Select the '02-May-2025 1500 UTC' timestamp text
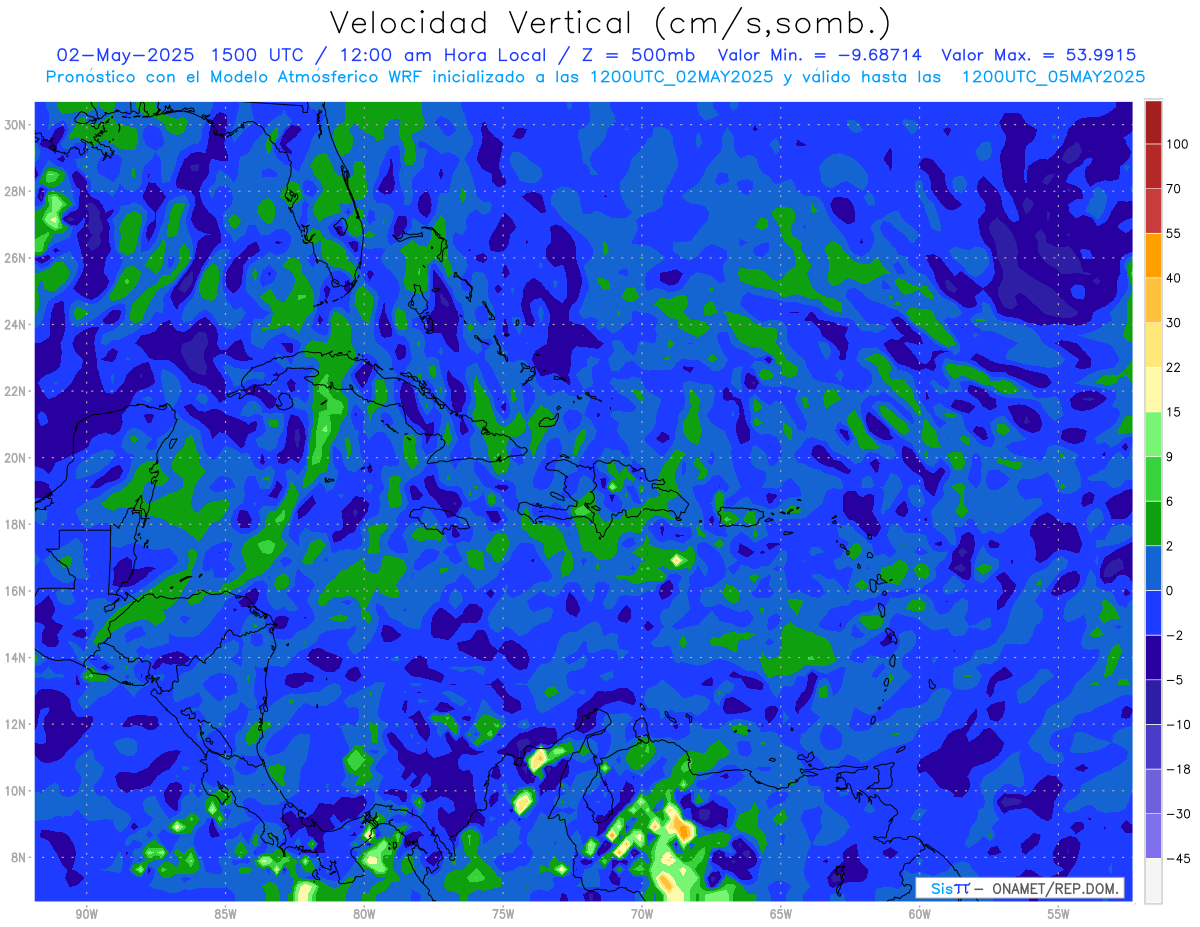 (x=179, y=55)
